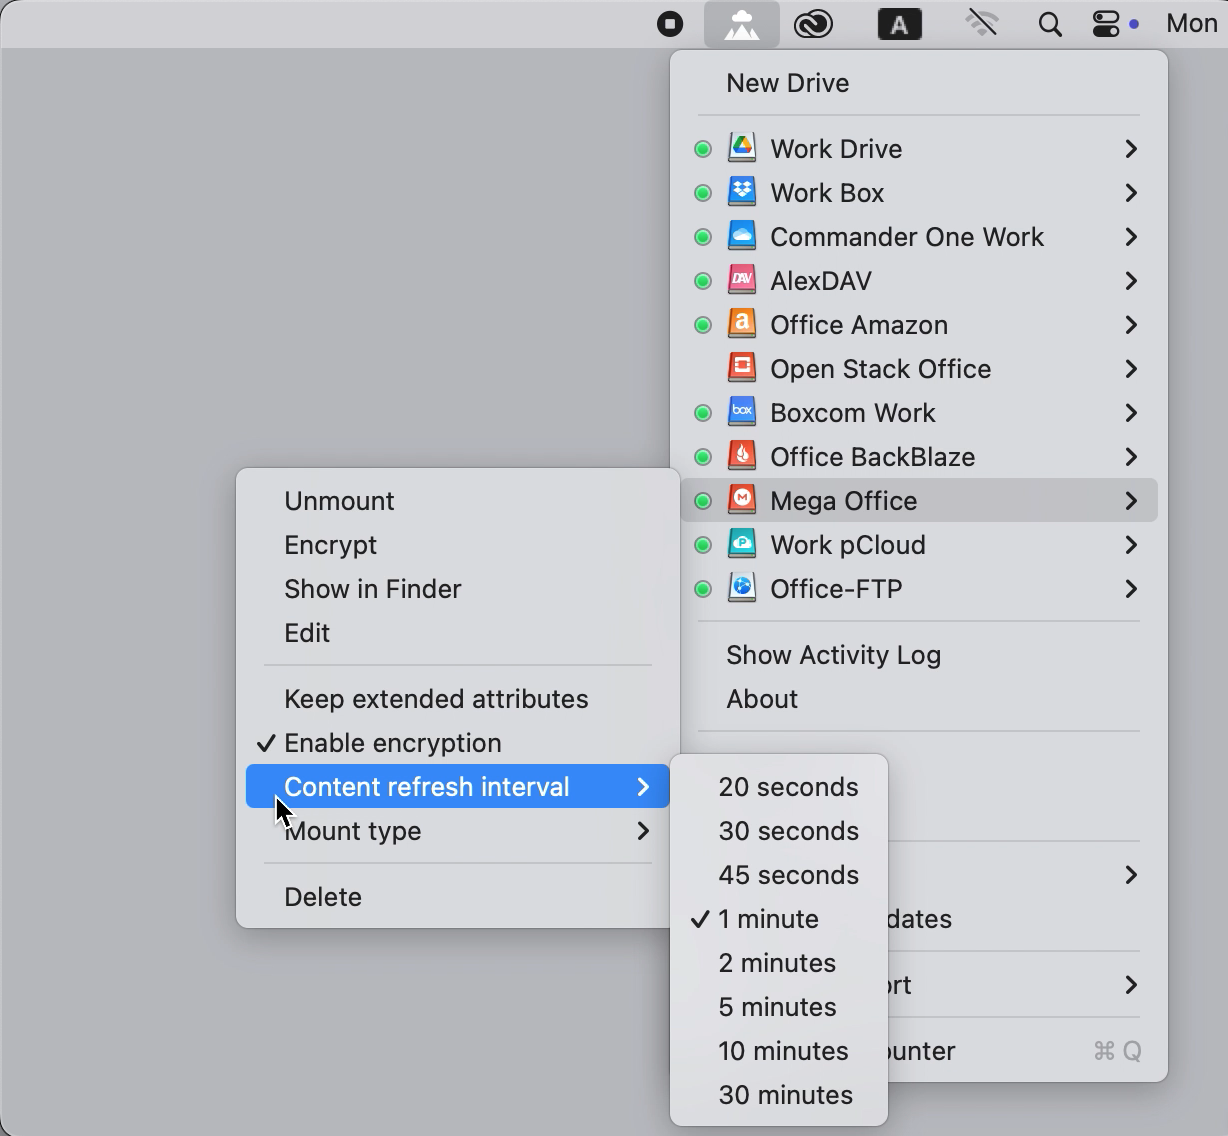This screenshot has width=1228, height=1136.
Task: Click the stop recording menu bar icon
Action: 670,24
